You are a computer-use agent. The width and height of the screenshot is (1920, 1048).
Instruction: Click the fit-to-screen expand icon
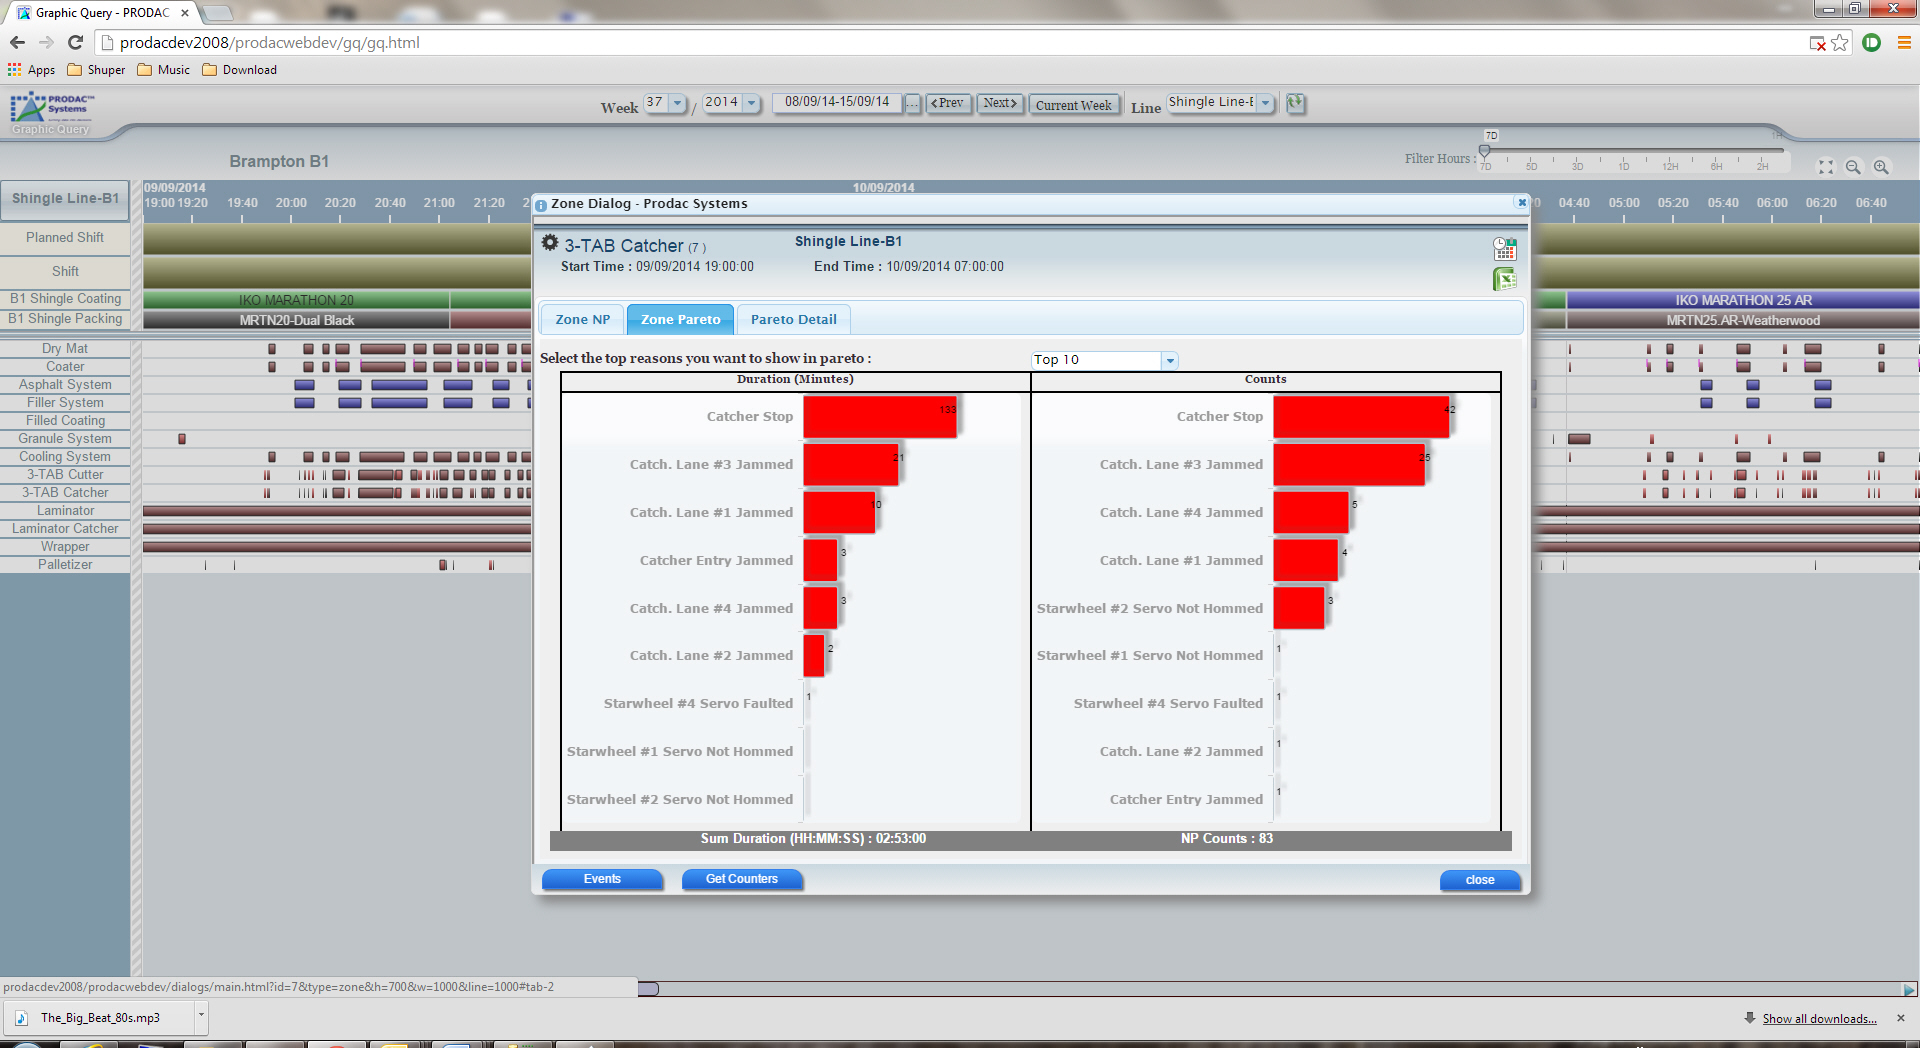1825,167
